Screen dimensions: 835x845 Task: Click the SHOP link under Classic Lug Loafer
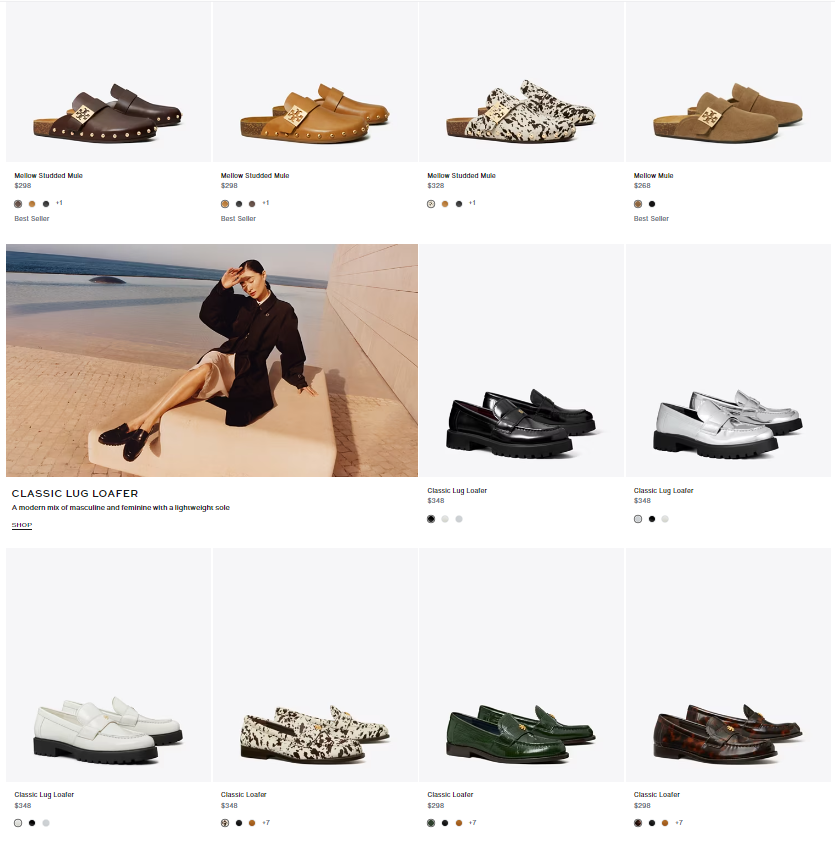pos(22,525)
